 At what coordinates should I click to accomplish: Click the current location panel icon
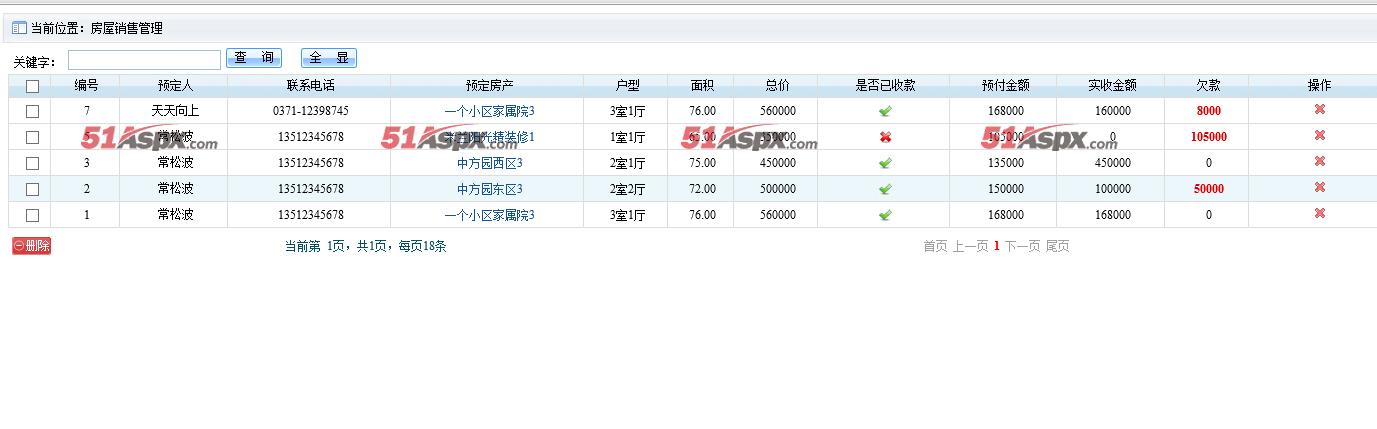(19, 28)
